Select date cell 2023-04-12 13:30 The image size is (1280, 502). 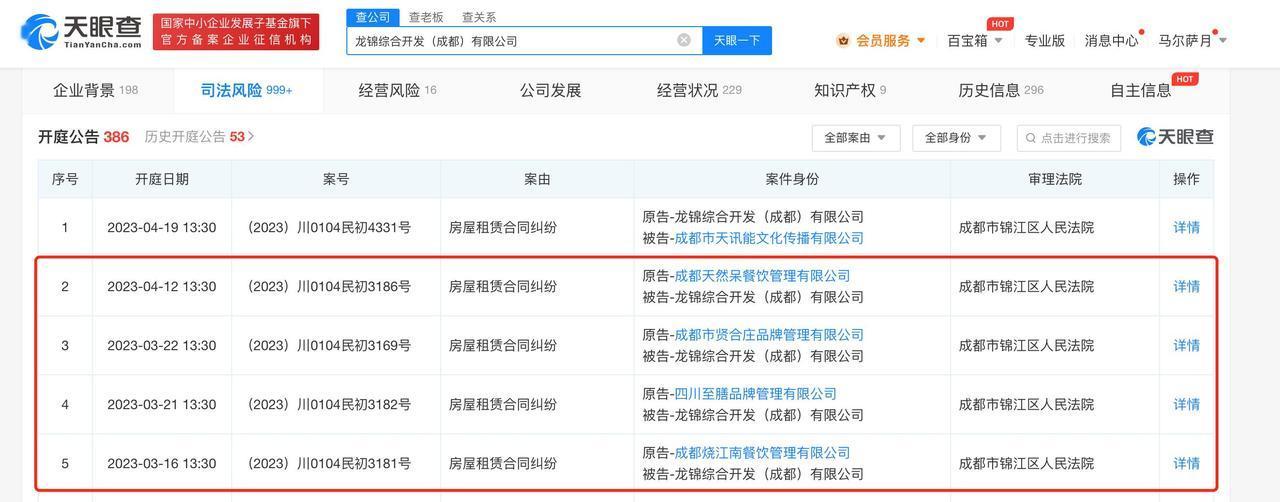pyautogui.click(x=162, y=286)
